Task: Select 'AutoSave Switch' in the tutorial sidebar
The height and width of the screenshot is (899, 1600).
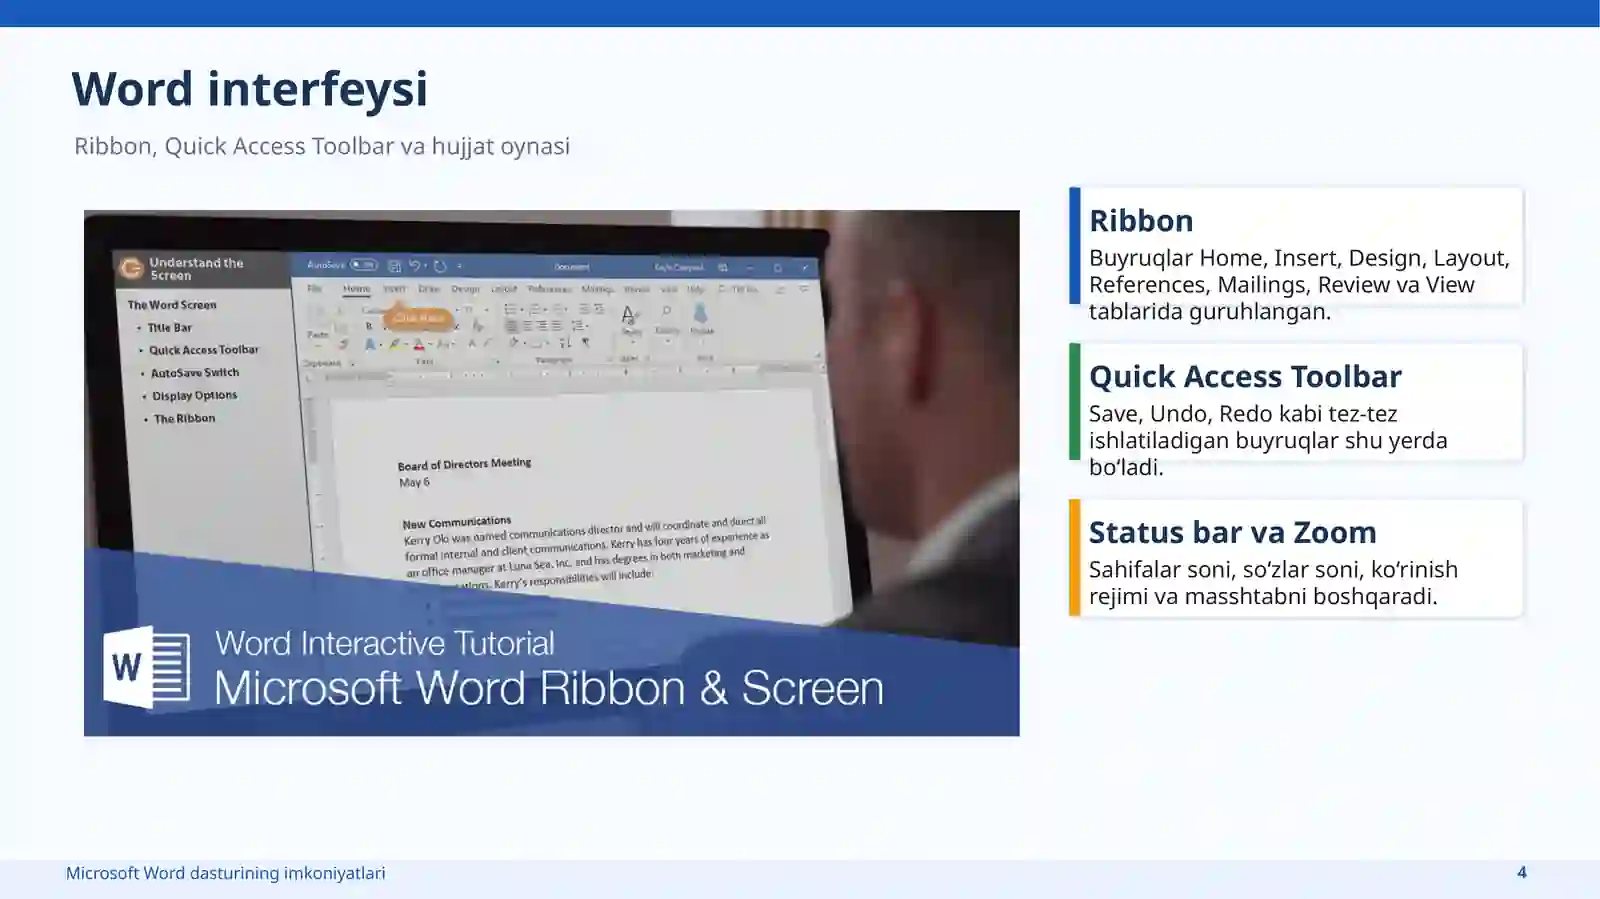Action: click(195, 373)
